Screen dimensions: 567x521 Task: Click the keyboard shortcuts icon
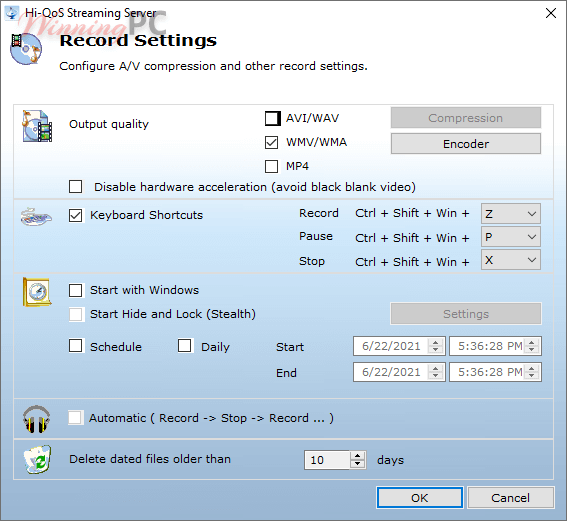(x=36, y=217)
